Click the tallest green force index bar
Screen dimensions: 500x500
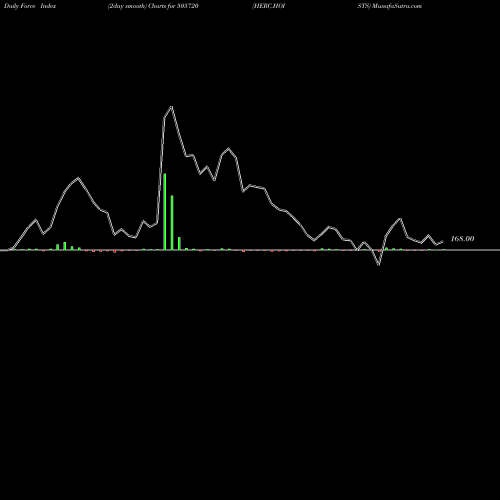(x=165, y=211)
